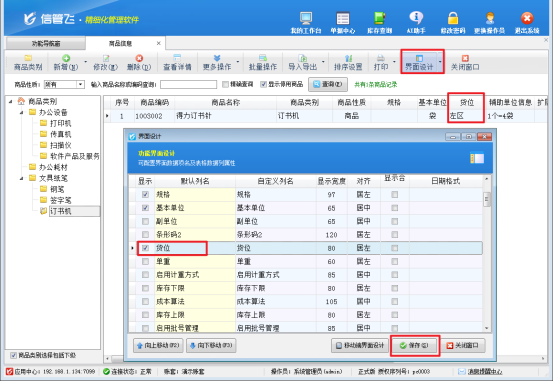This screenshot has width=553, height=381.
Task: Click the 修改 toolbar button
Action: point(105,62)
